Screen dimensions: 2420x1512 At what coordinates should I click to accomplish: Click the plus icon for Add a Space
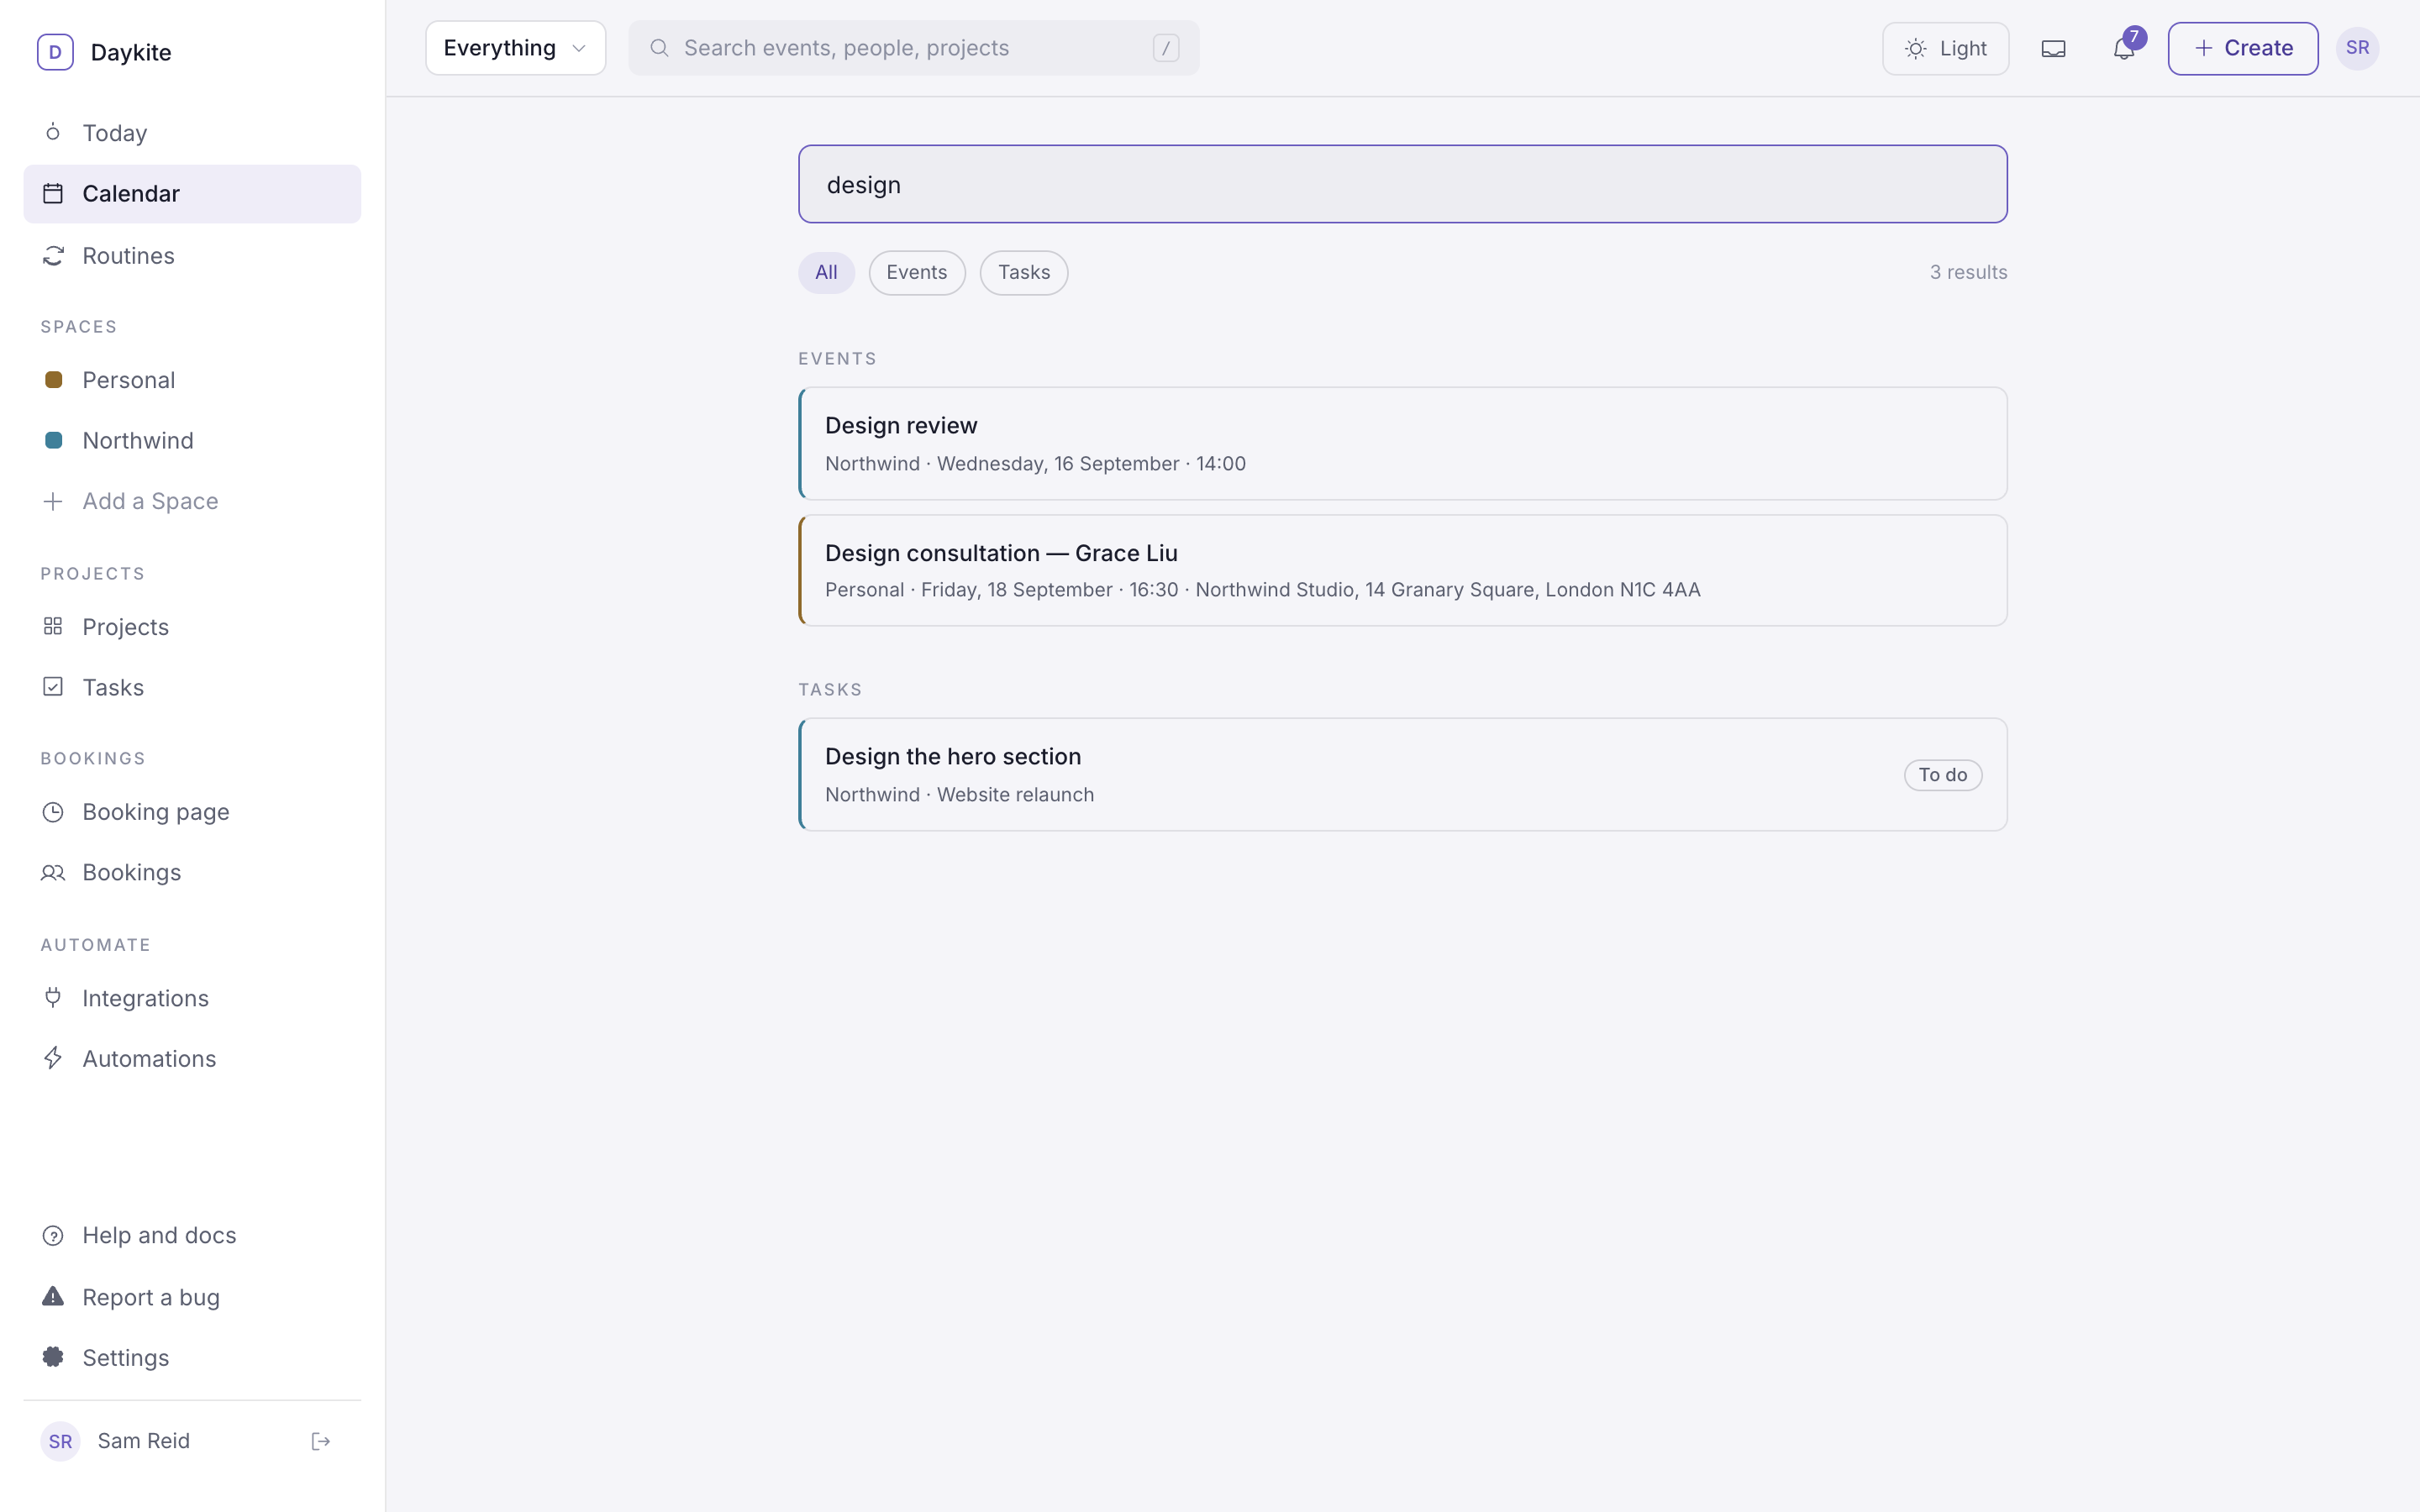[x=53, y=501]
